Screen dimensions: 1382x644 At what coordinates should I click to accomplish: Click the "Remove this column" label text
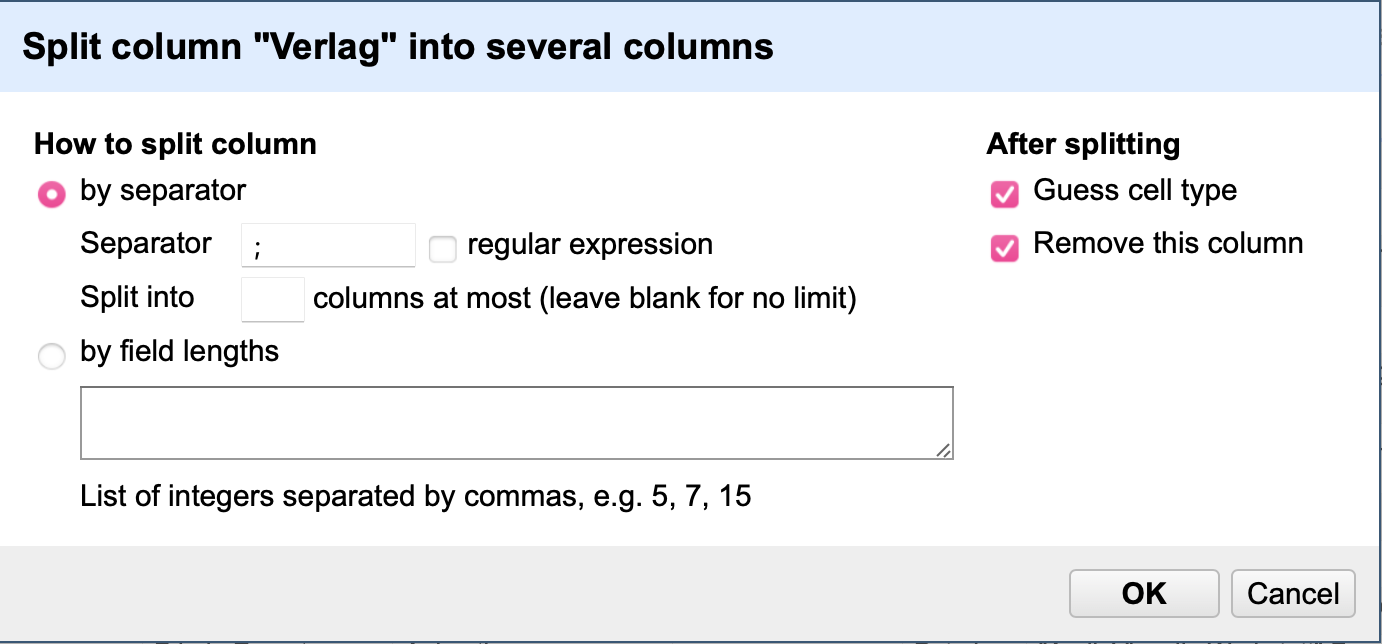[1167, 243]
